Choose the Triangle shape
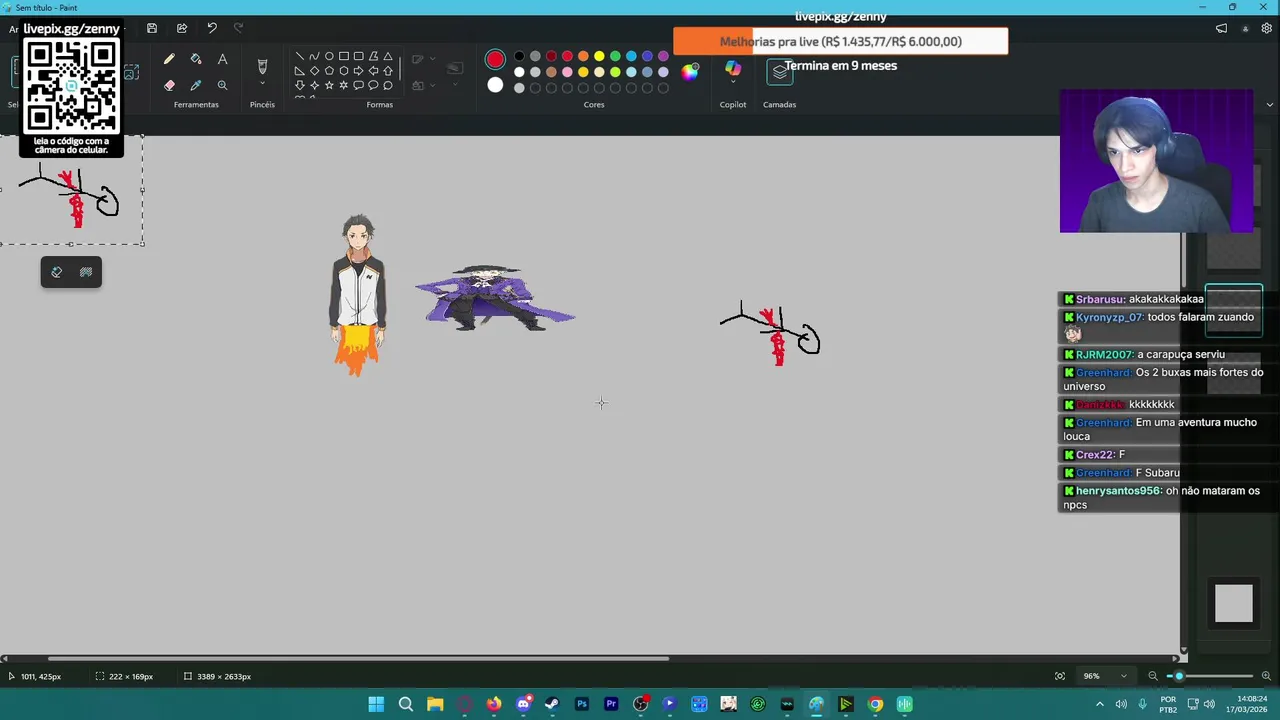This screenshot has width=1280, height=720. 388,57
